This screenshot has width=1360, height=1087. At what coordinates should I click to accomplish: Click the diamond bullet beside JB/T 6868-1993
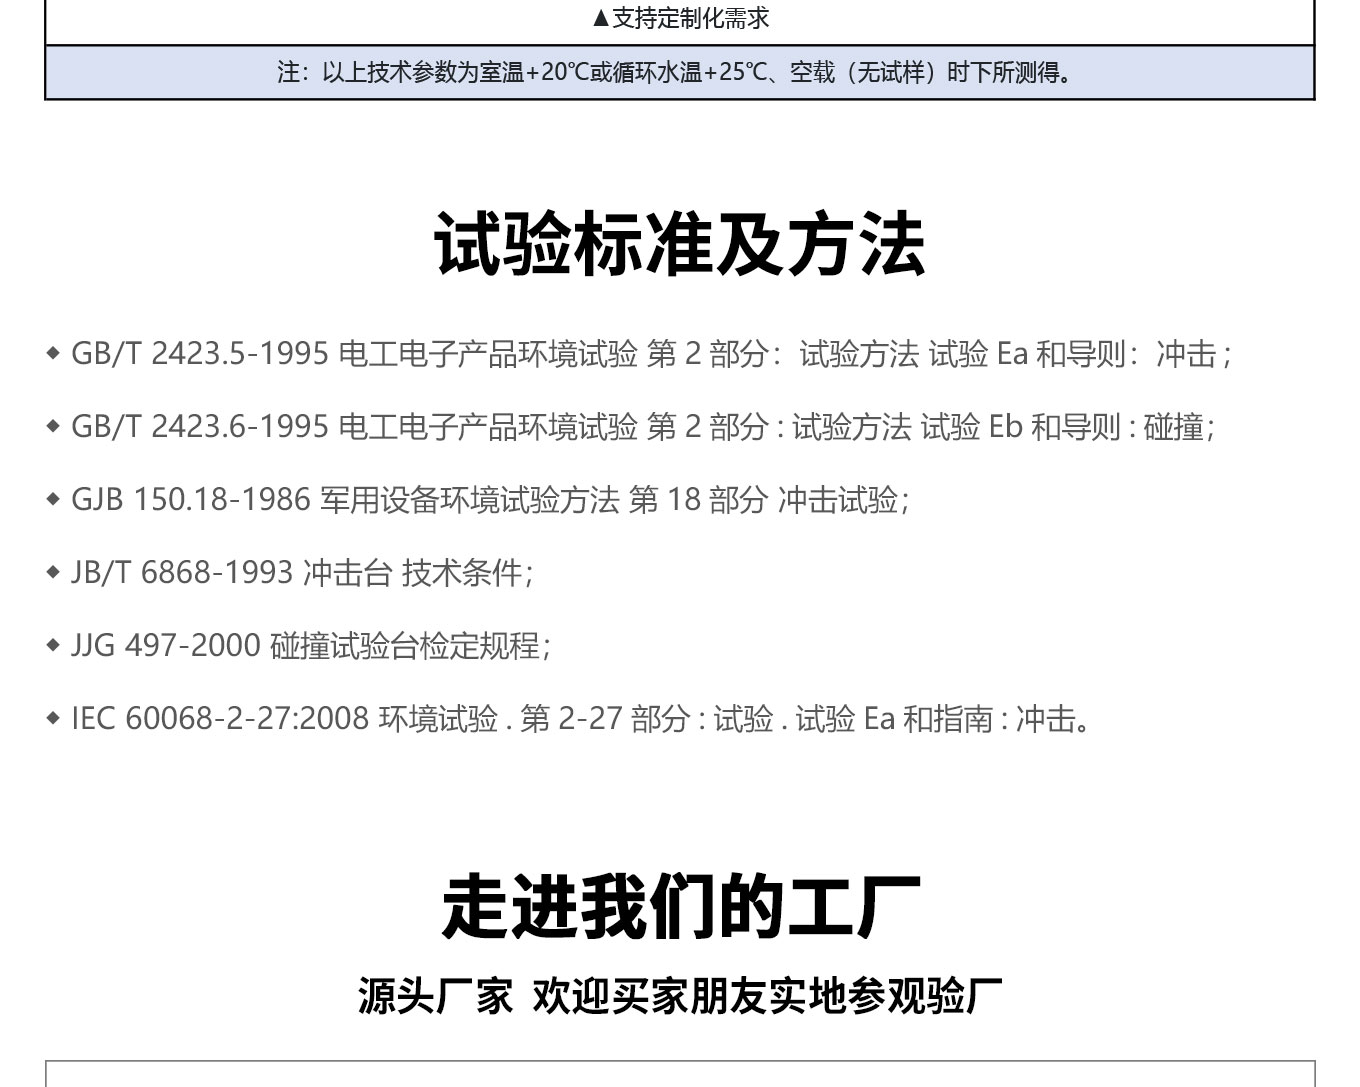[x=54, y=573]
